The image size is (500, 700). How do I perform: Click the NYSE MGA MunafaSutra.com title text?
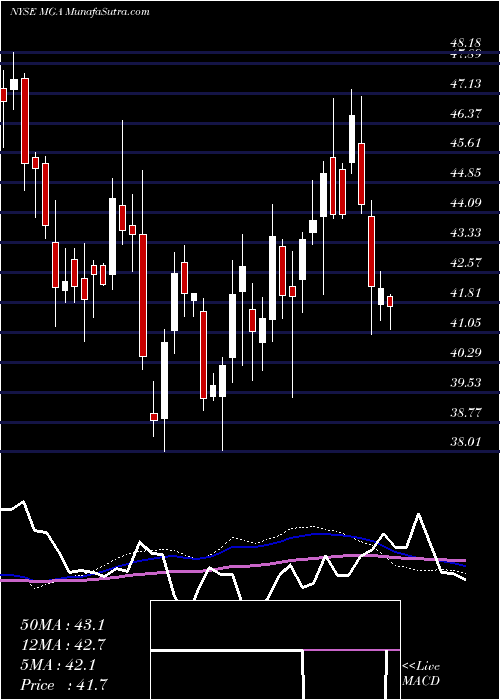click(x=79, y=12)
